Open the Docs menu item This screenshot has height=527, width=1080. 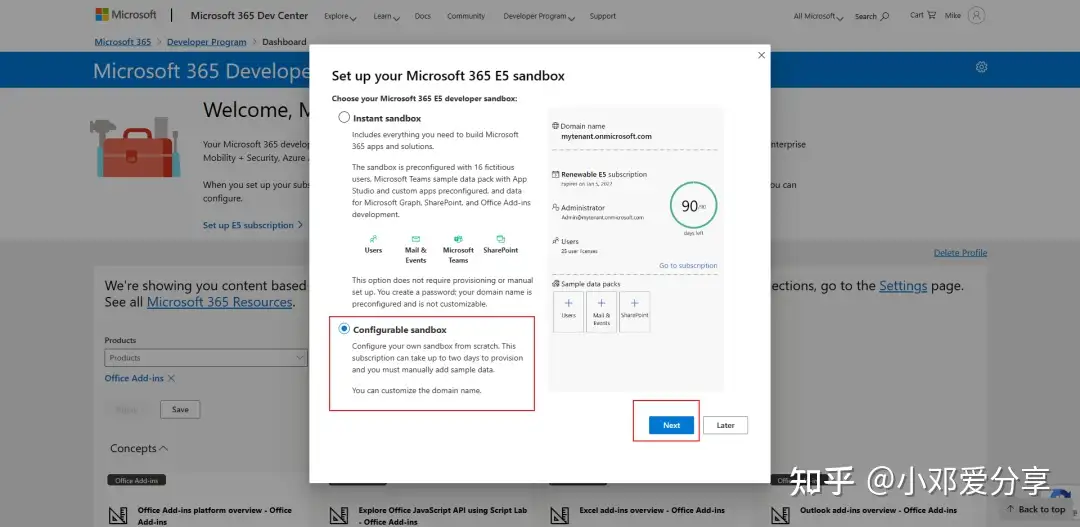pos(423,16)
